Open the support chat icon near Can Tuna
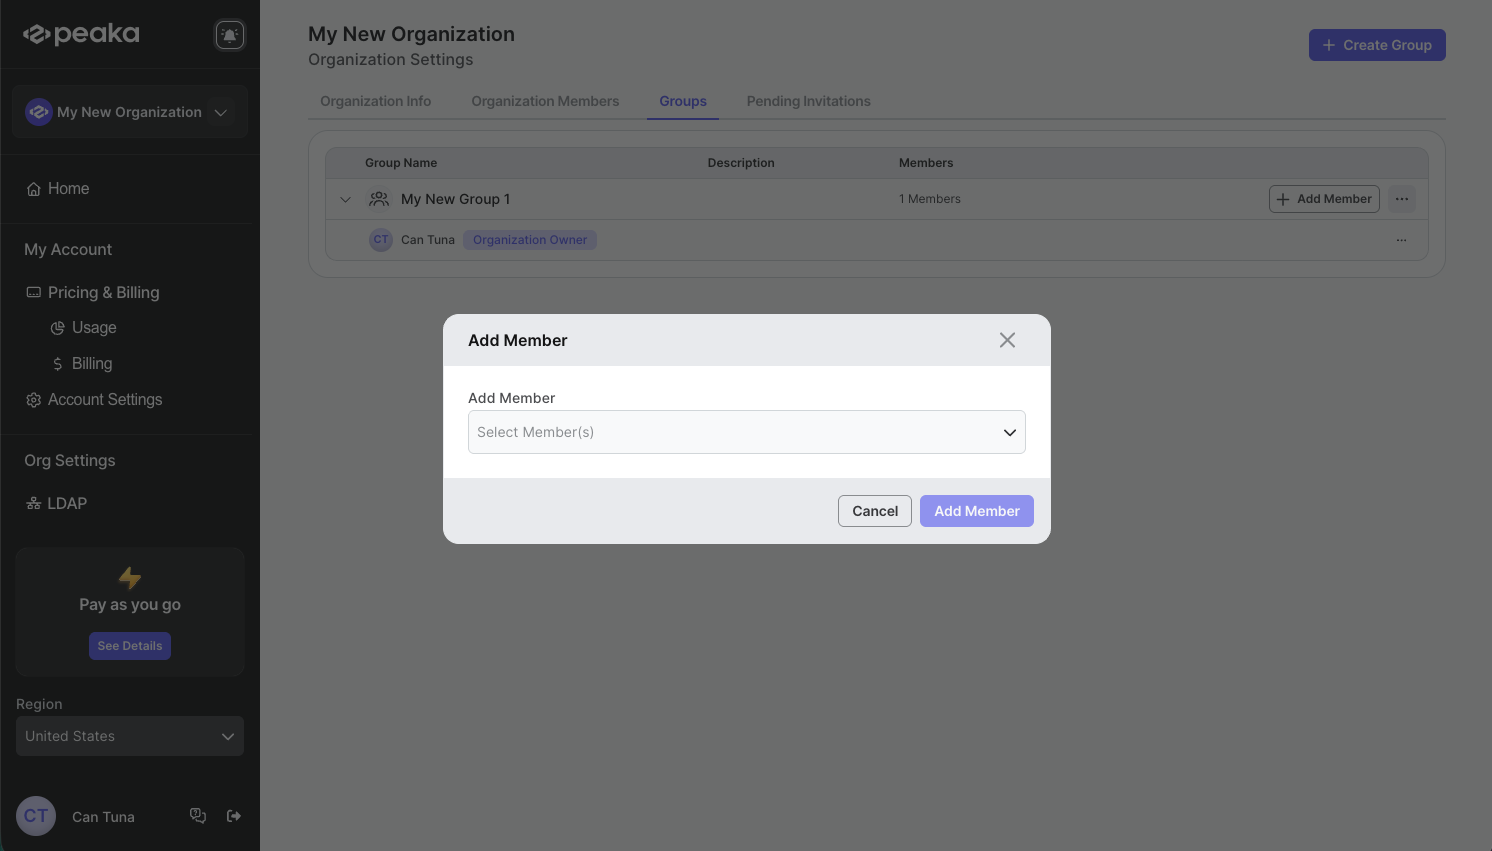Viewport: 1492px width, 851px height. pyautogui.click(x=197, y=815)
